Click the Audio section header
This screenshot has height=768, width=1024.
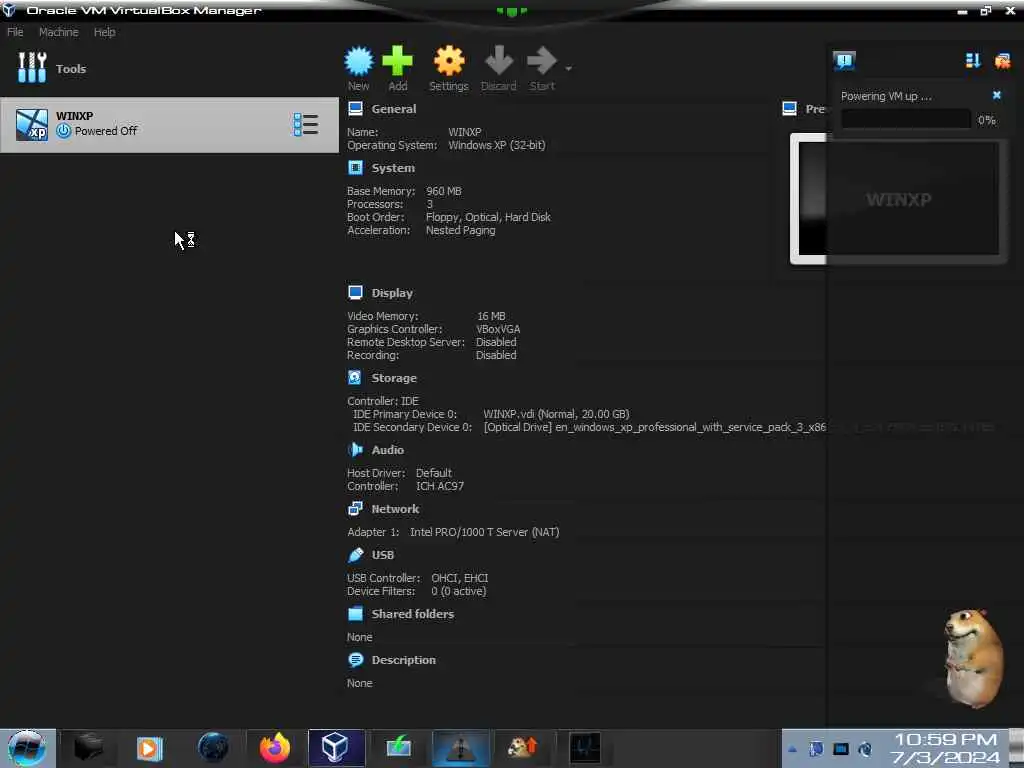pyautogui.click(x=388, y=450)
